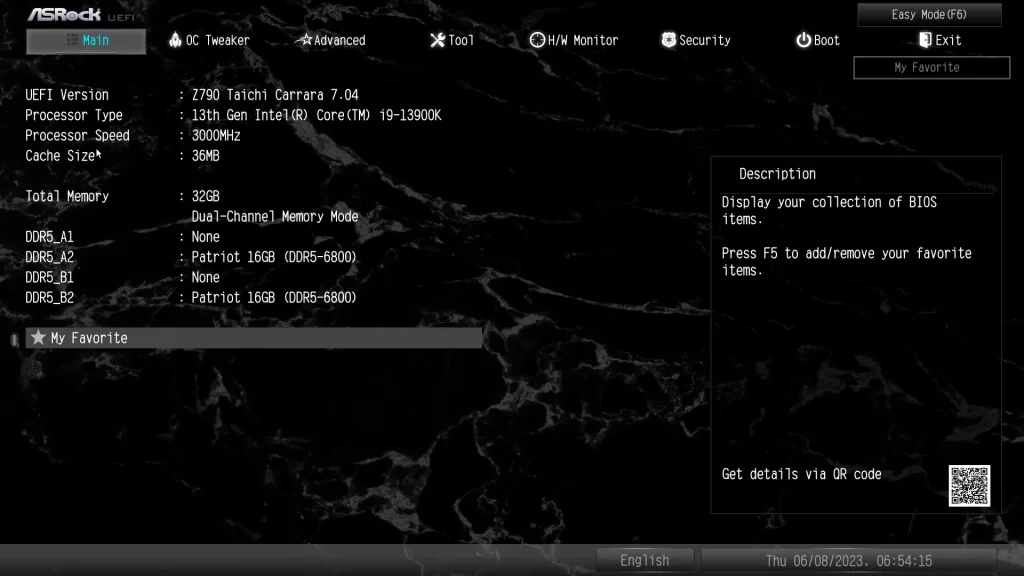Click the DDR5_A1 slot label
The image size is (1024, 576).
coord(49,237)
